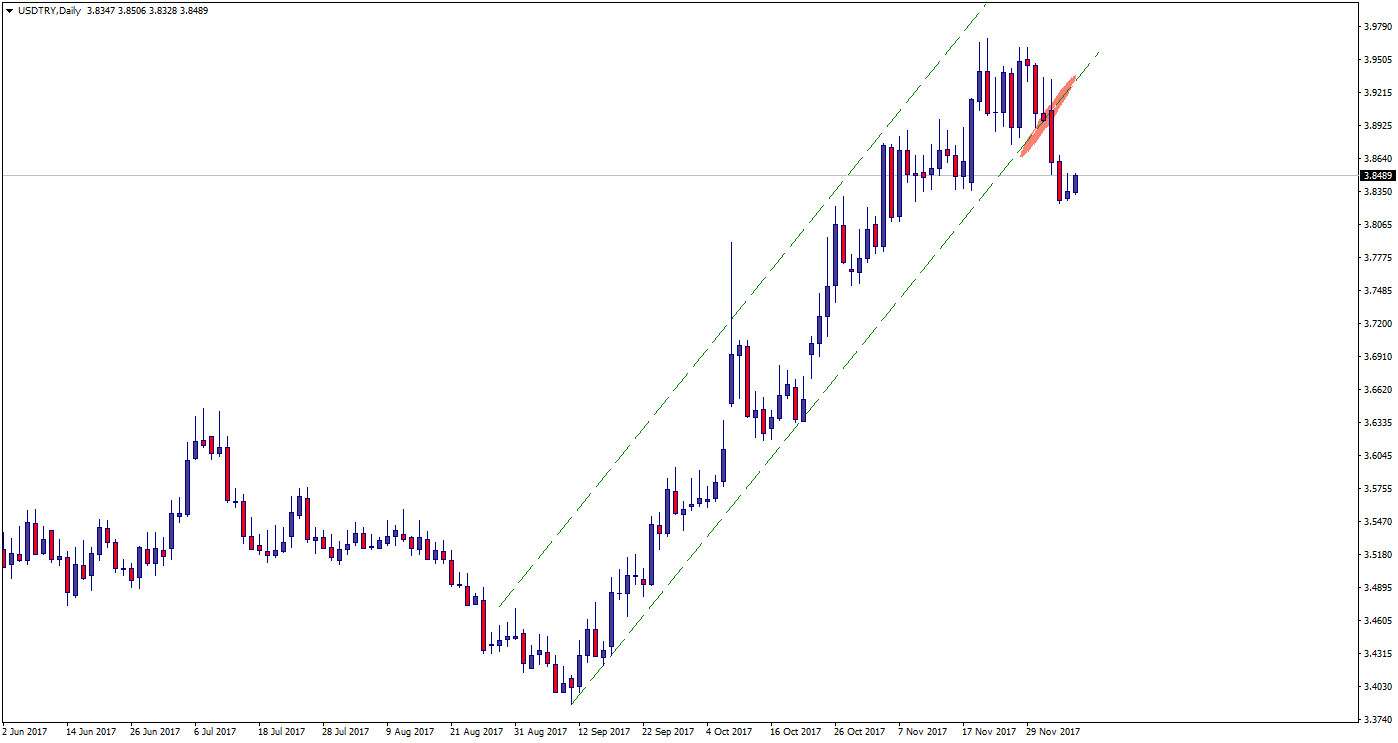
Task: Click the 3.3740 label on price axis
Action: click(1377, 719)
